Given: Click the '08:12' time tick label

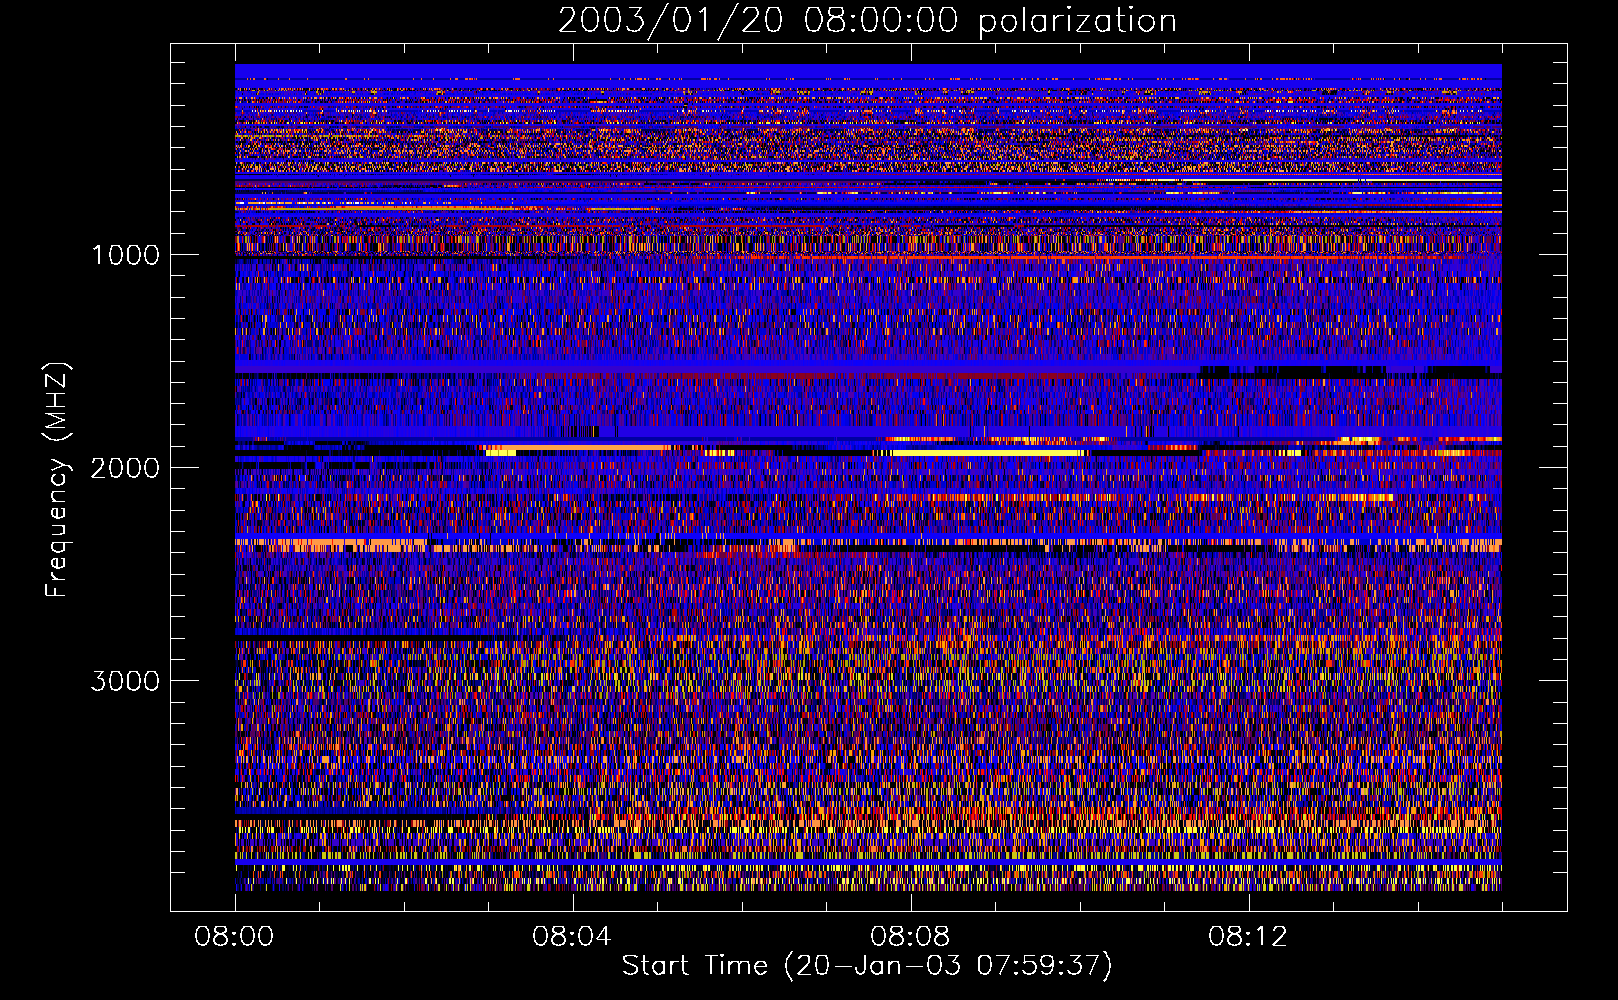Looking at the screenshot, I should pyautogui.click(x=1248, y=937).
